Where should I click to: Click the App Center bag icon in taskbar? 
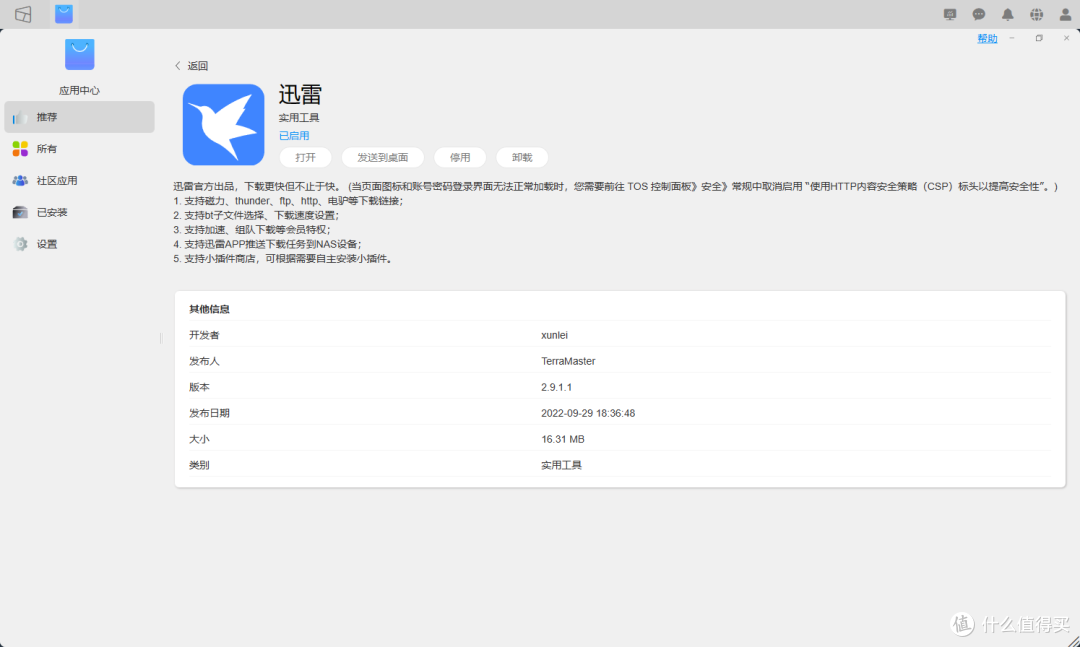pyautogui.click(x=64, y=14)
